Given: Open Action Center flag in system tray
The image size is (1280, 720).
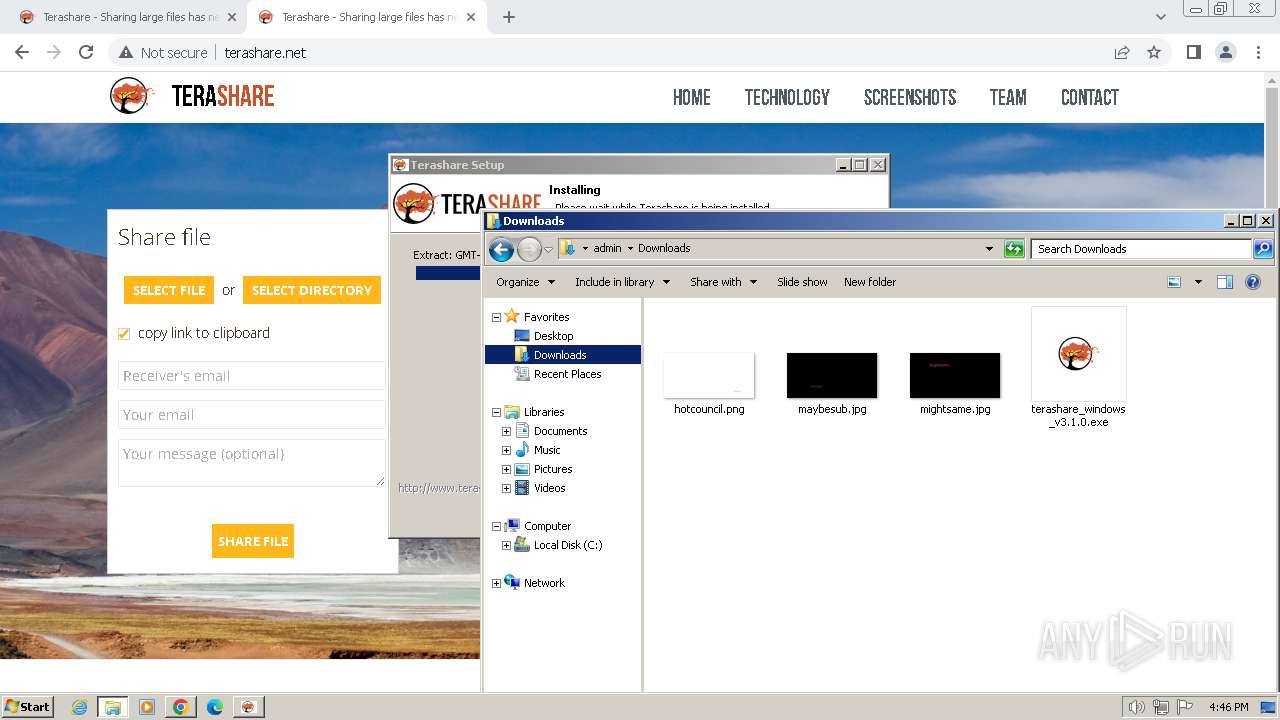Looking at the screenshot, I should [x=1185, y=707].
